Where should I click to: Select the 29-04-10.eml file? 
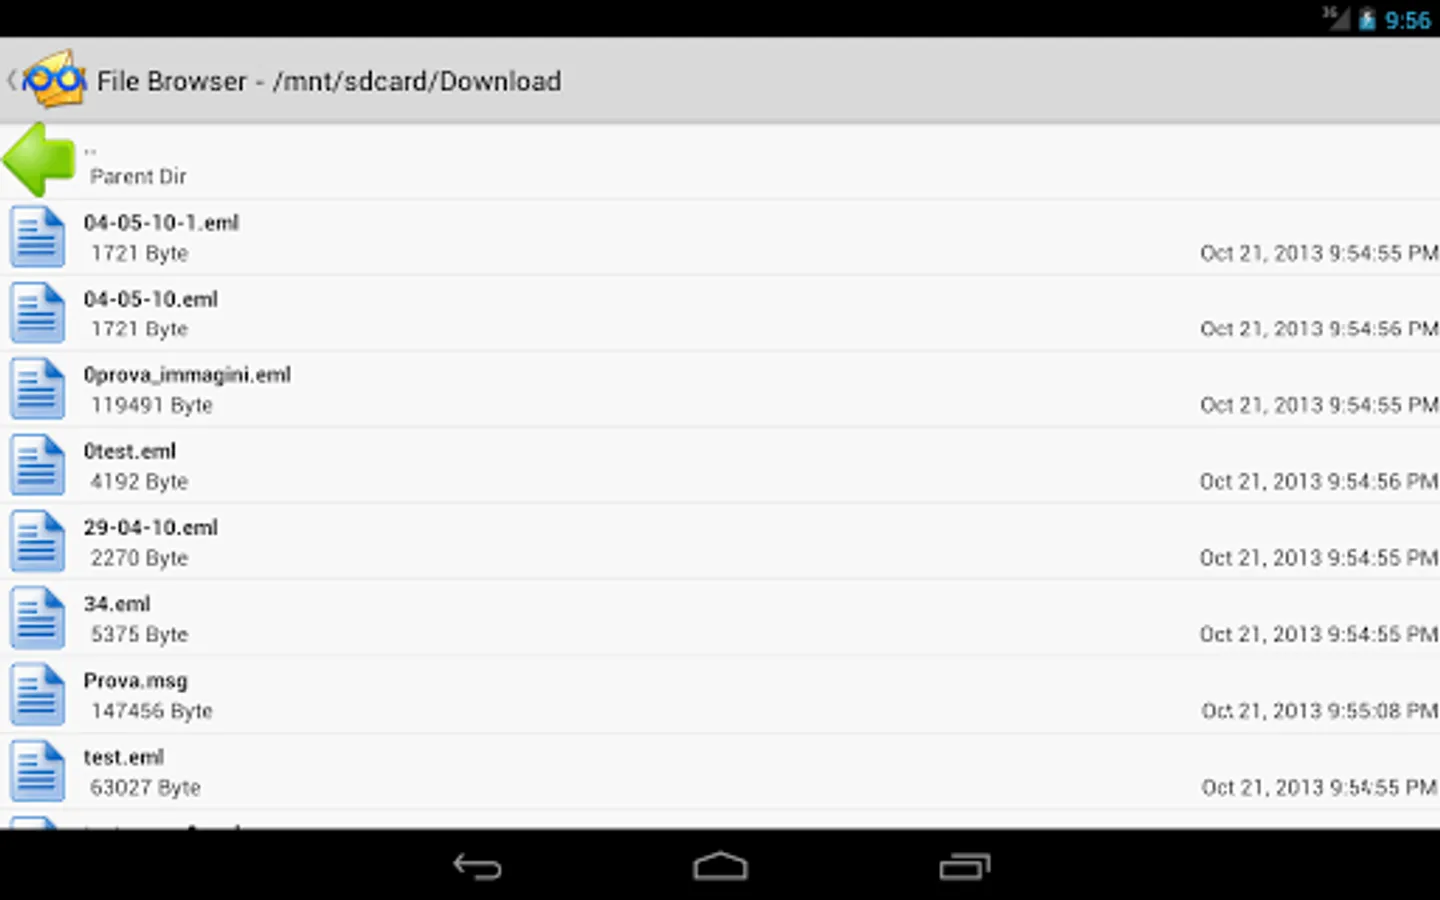tap(720, 542)
